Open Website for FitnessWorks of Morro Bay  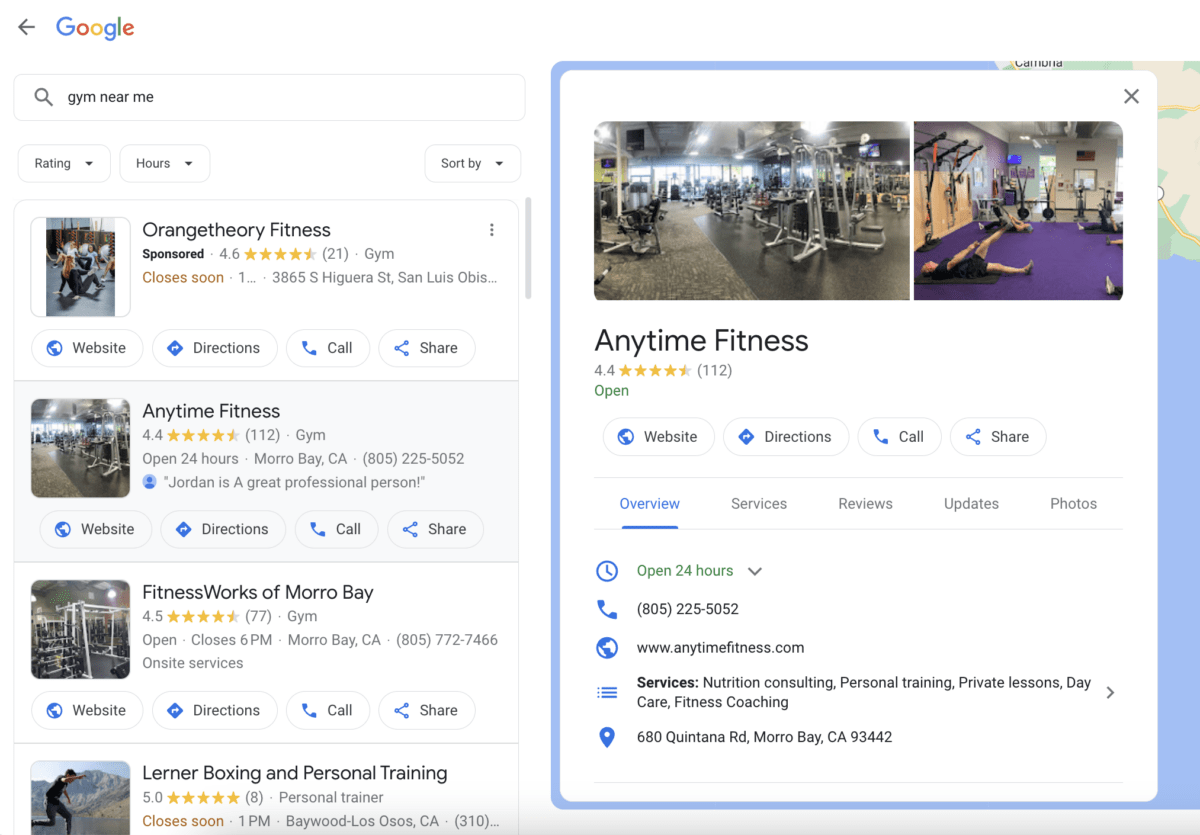(87, 710)
